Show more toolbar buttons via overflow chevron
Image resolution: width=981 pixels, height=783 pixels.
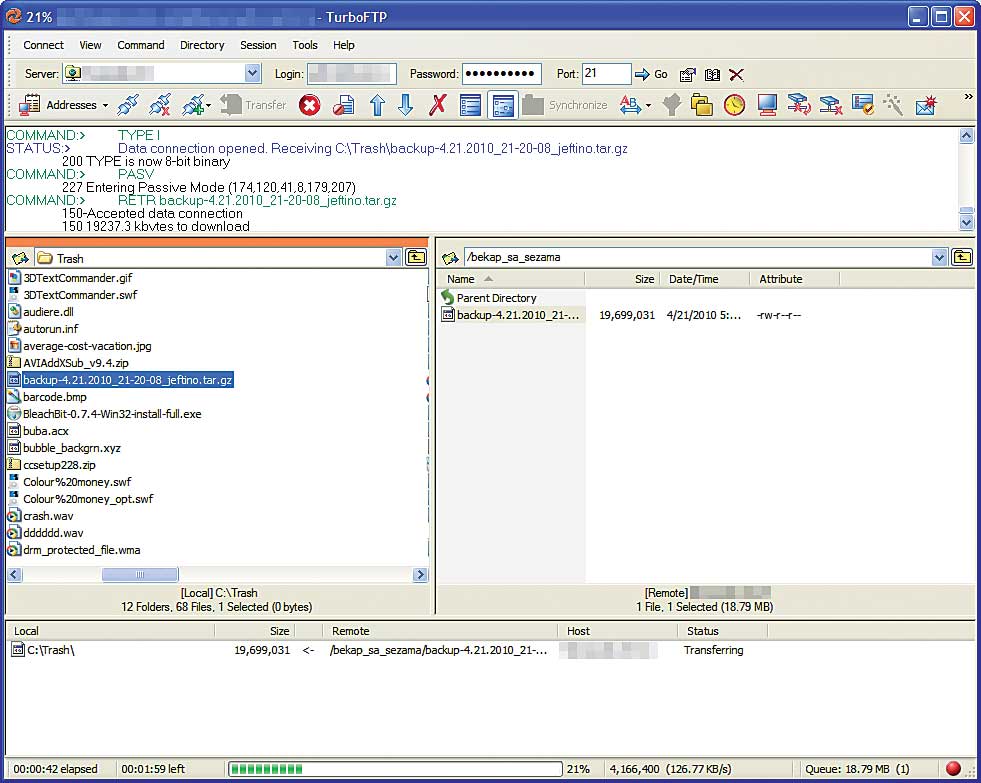coord(968,97)
